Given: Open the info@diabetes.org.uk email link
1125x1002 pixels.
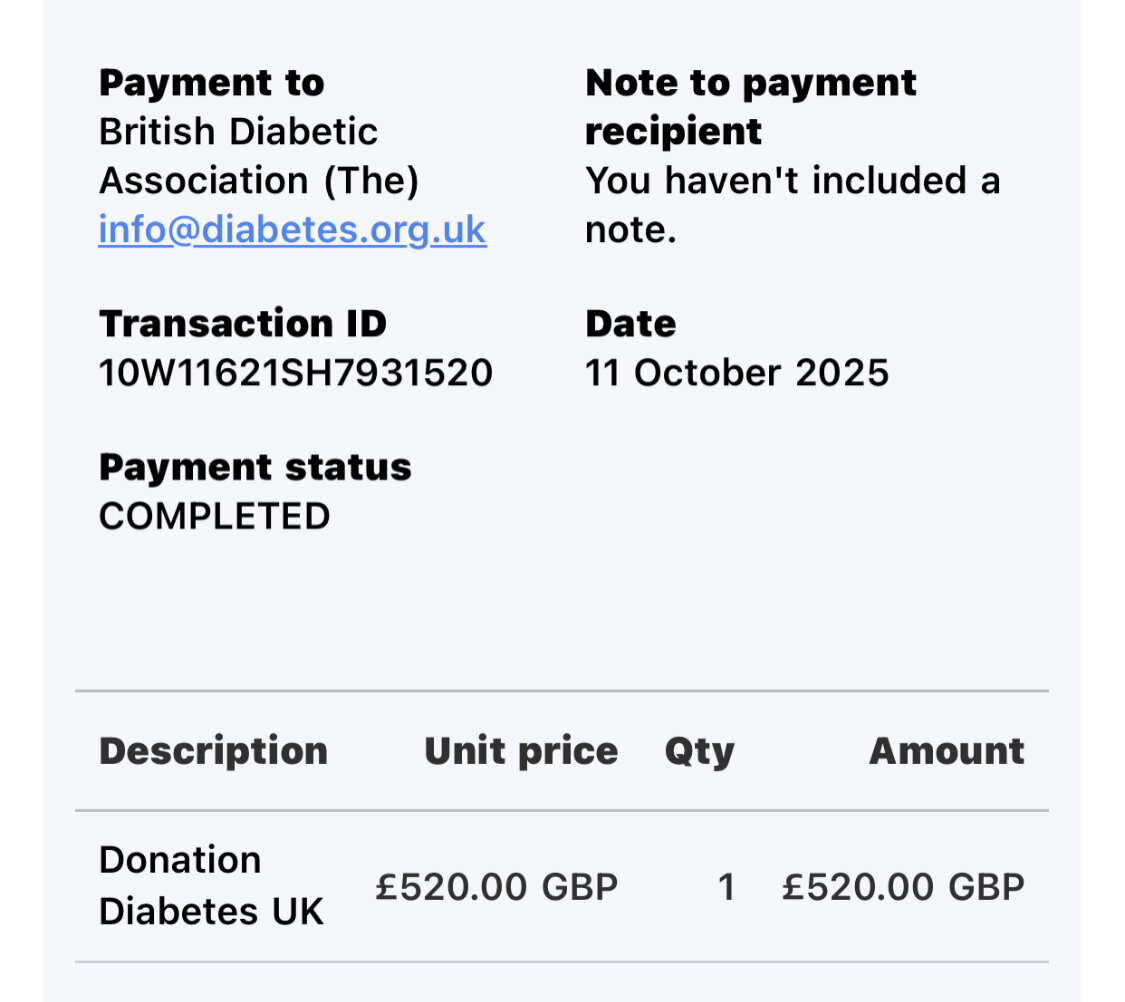Looking at the screenshot, I should [x=292, y=230].
